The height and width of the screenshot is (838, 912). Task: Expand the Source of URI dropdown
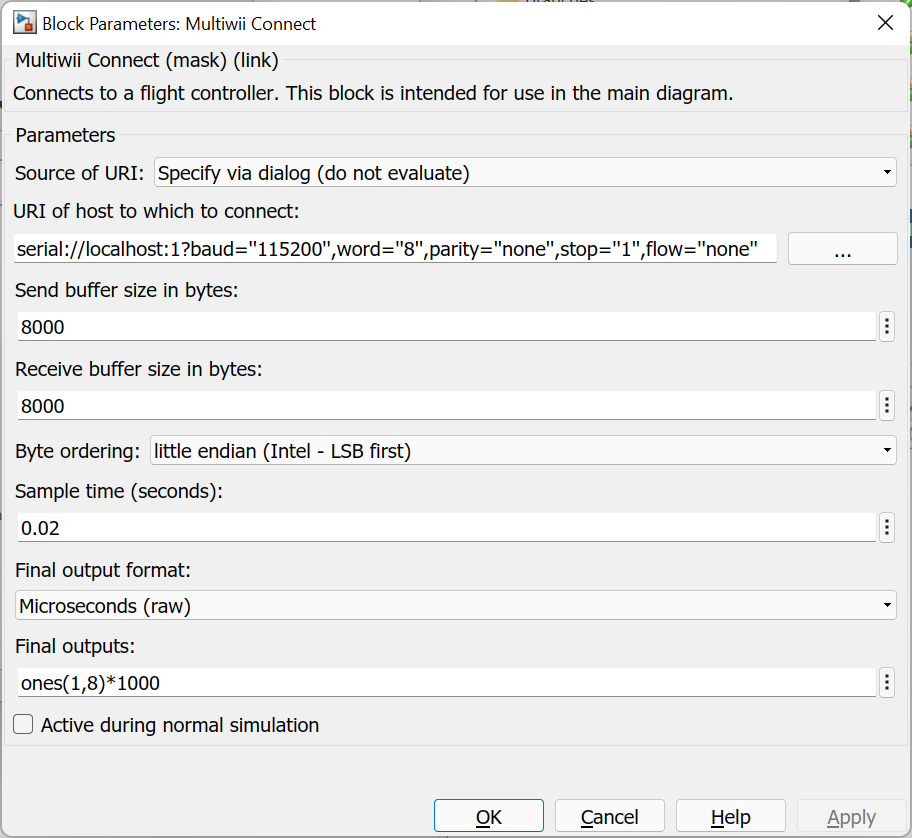[x=525, y=173]
